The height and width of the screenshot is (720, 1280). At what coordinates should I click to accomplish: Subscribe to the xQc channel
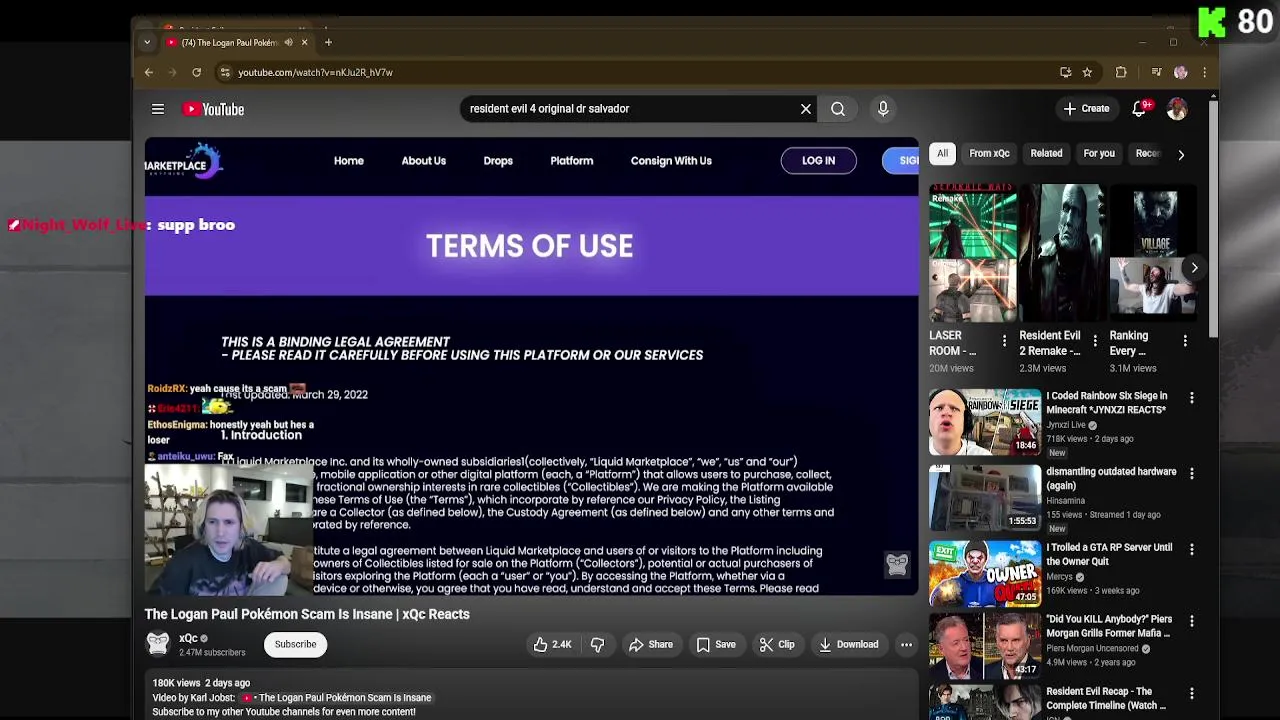pyautogui.click(x=296, y=644)
